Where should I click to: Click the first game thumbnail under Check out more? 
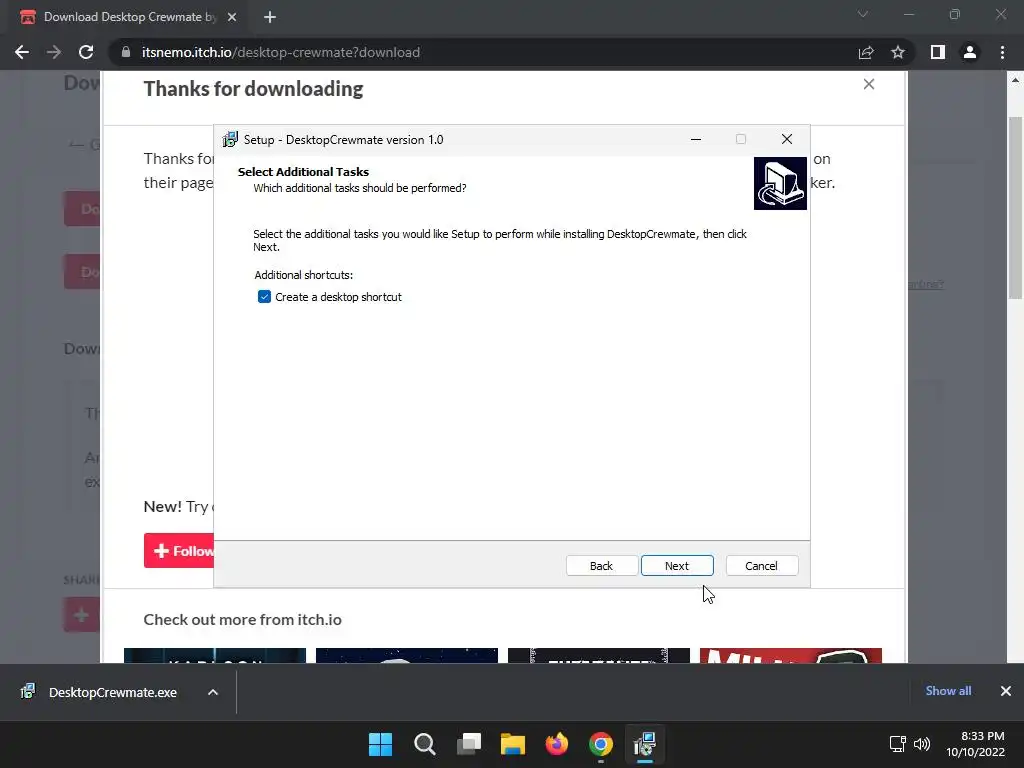tap(215, 656)
